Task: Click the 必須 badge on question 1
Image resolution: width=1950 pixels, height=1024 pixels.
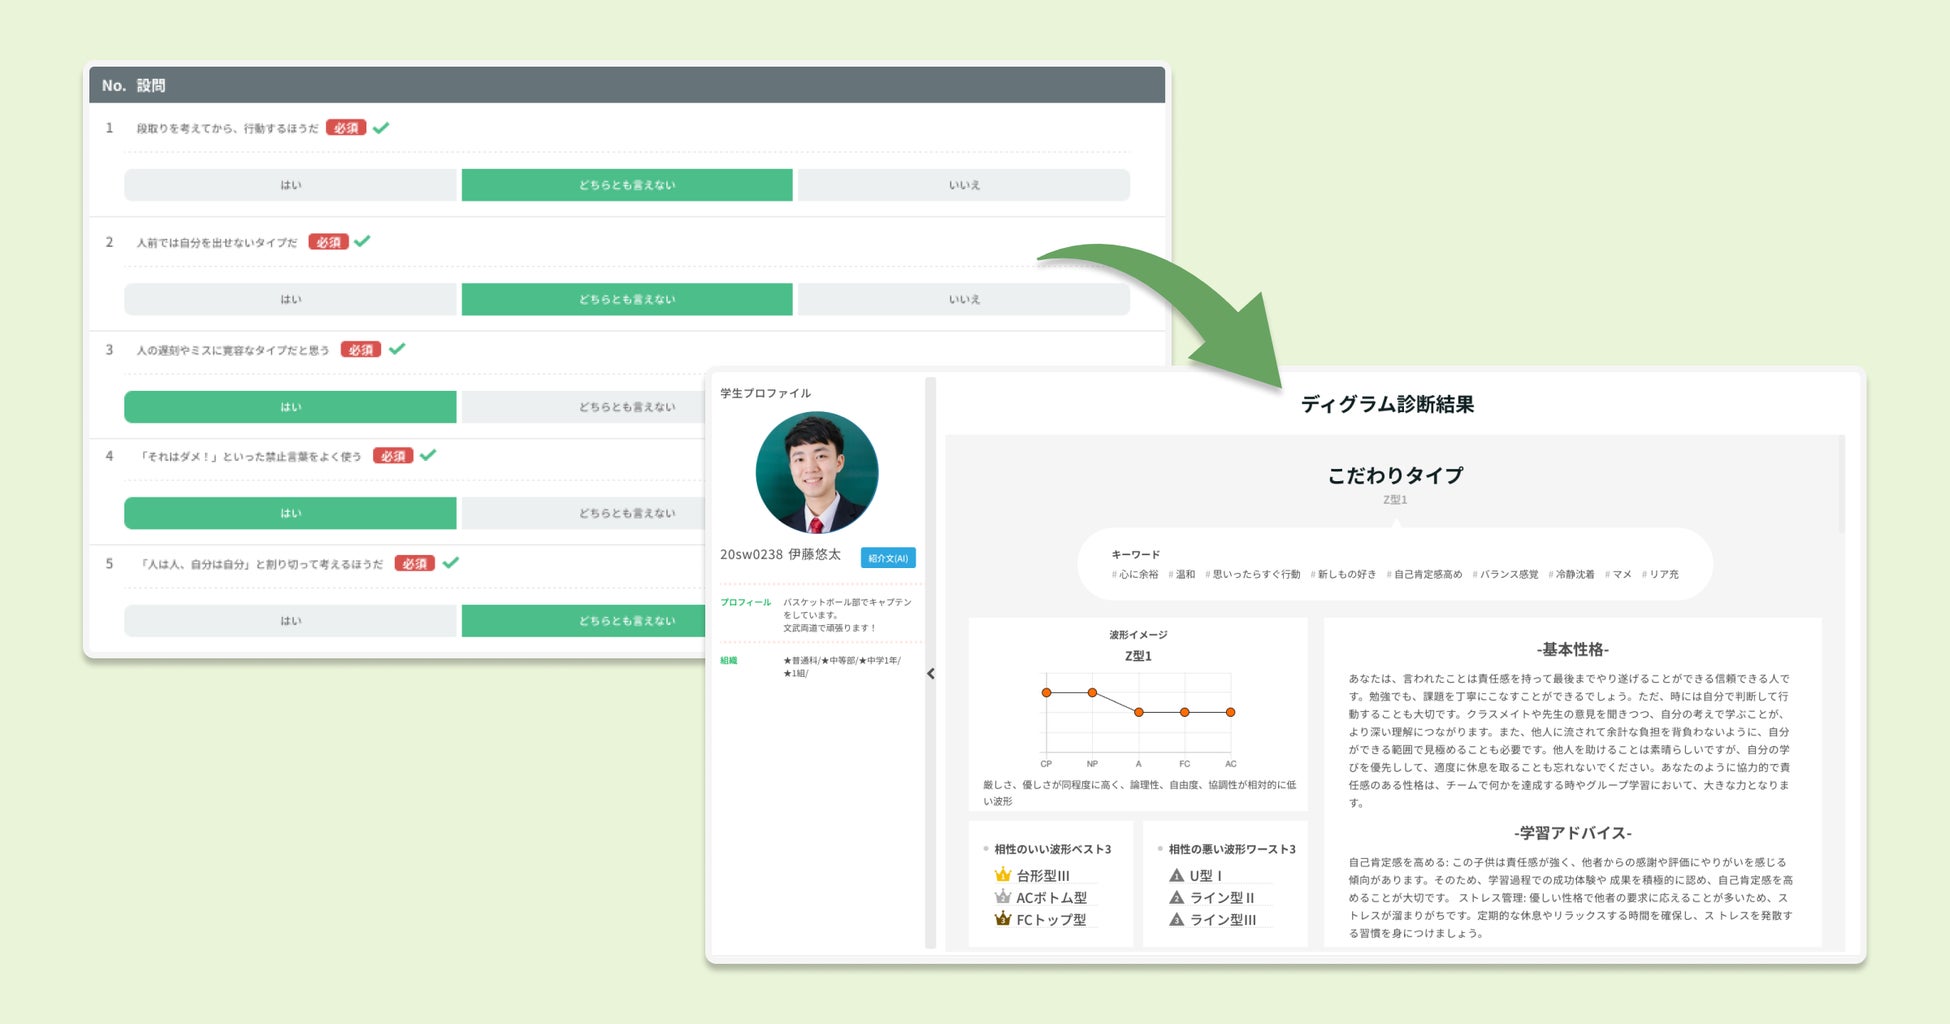Action: click(x=346, y=128)
